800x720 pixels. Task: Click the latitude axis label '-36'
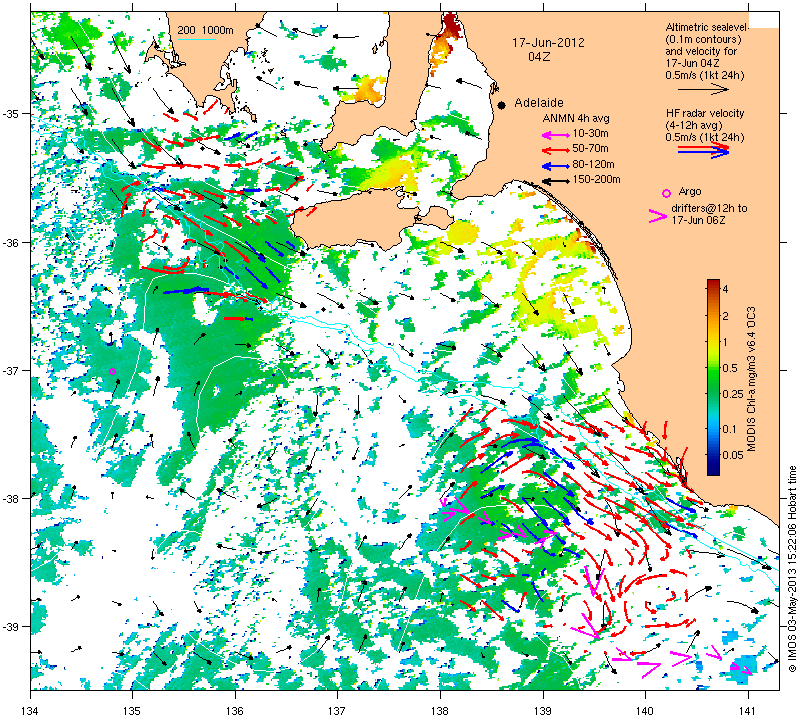coord(10,242)
